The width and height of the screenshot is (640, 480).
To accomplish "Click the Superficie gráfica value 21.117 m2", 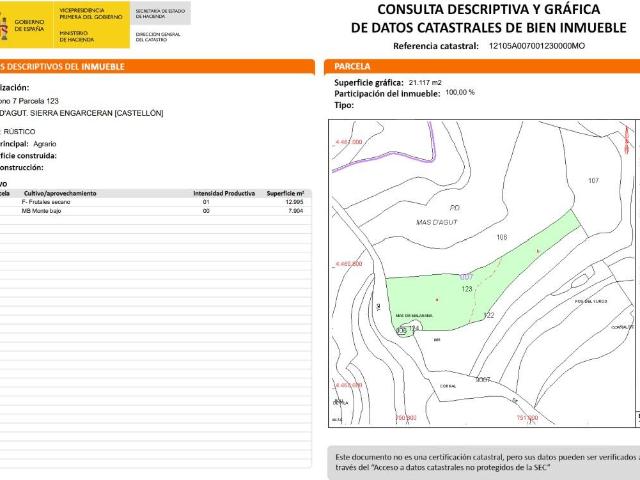I will point(425,82).
